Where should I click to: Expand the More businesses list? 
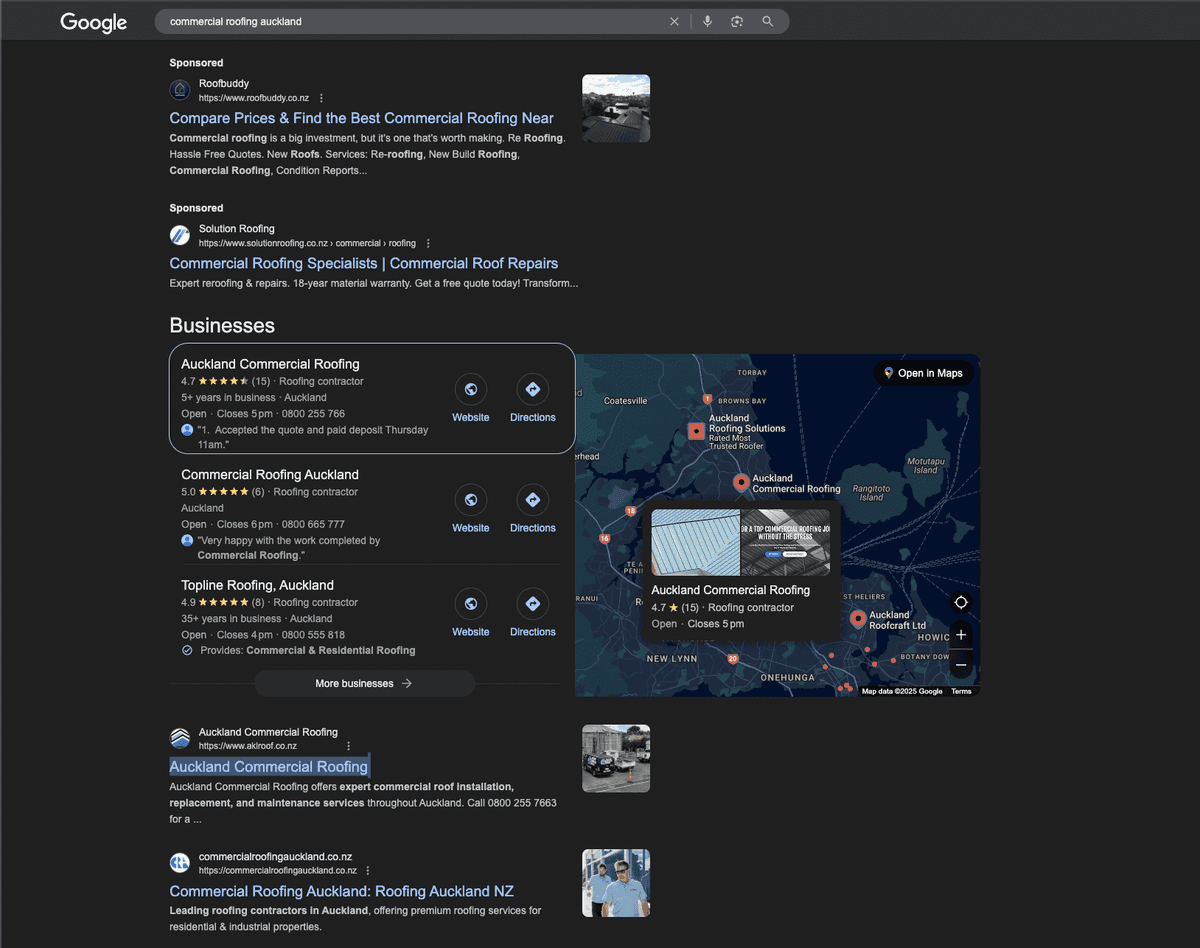tap(364, 683)
